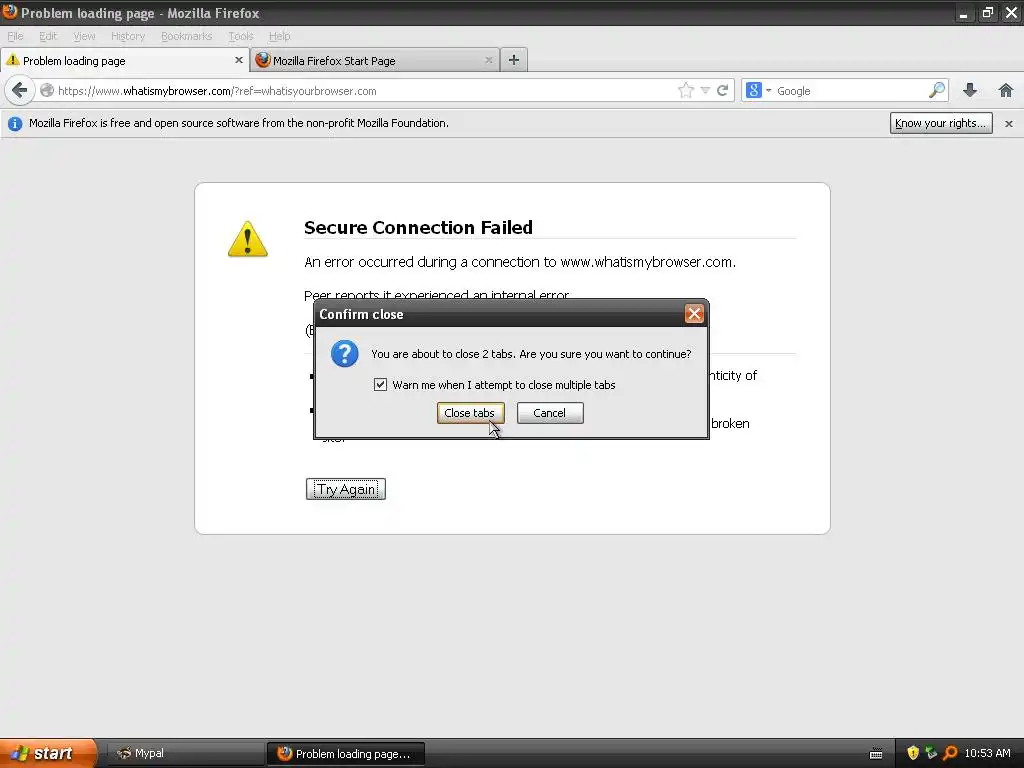Viewport: 1024px width, 768px height.
Task: Click the yellow warning triangle icon
Action: 248,239
